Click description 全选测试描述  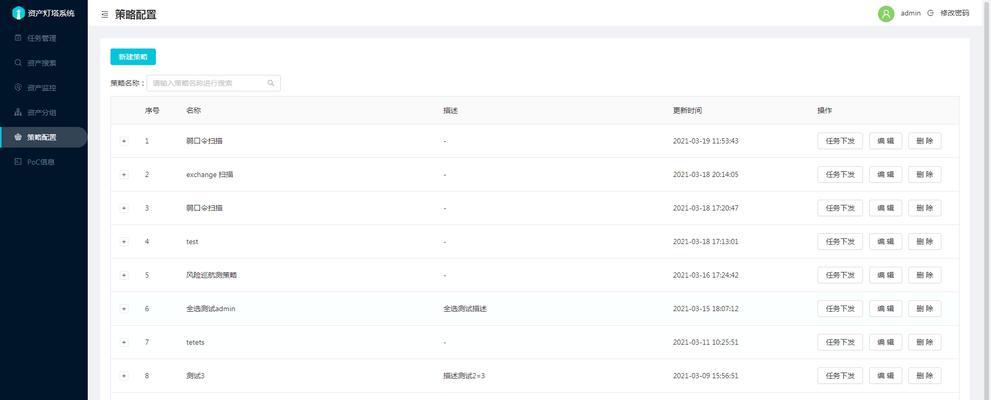[x=465, y=308]
